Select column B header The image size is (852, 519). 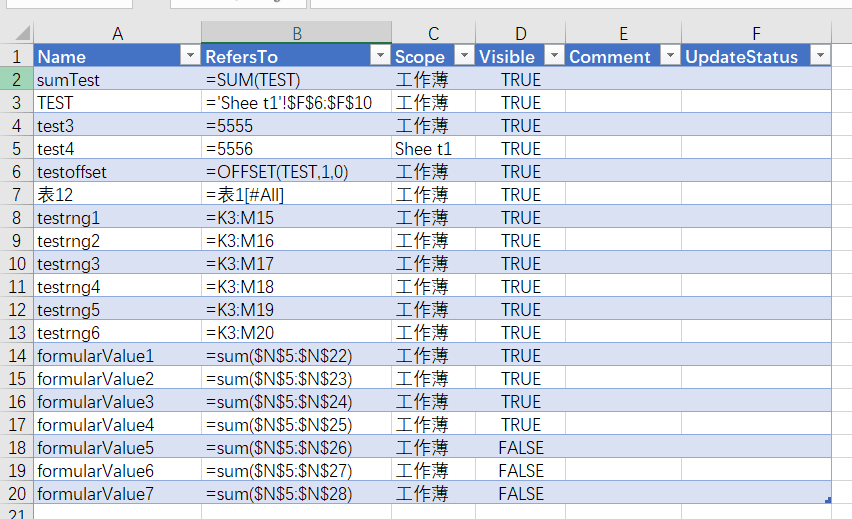pos(297,33)
